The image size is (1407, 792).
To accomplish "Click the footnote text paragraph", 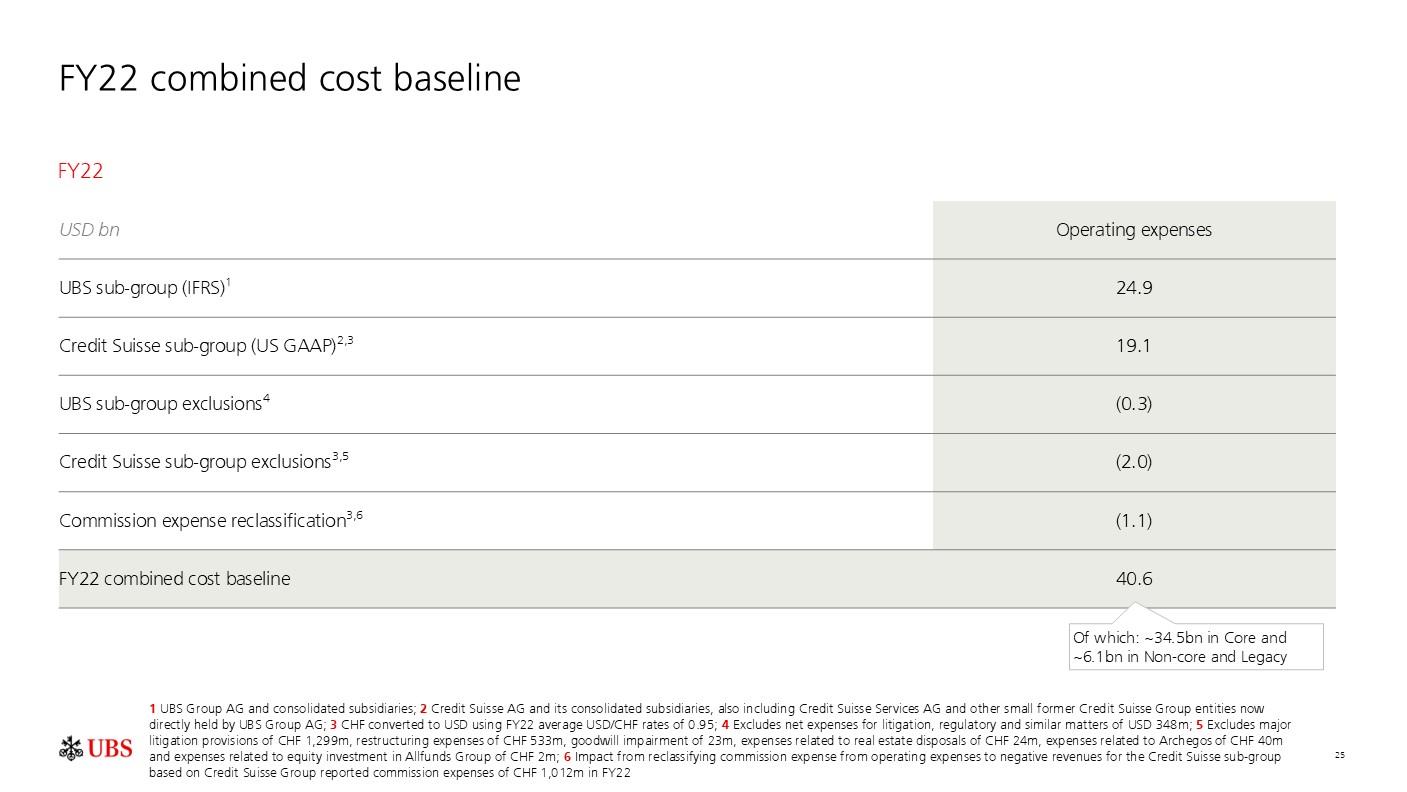I will pyautogui.click(x=720, y=741).
